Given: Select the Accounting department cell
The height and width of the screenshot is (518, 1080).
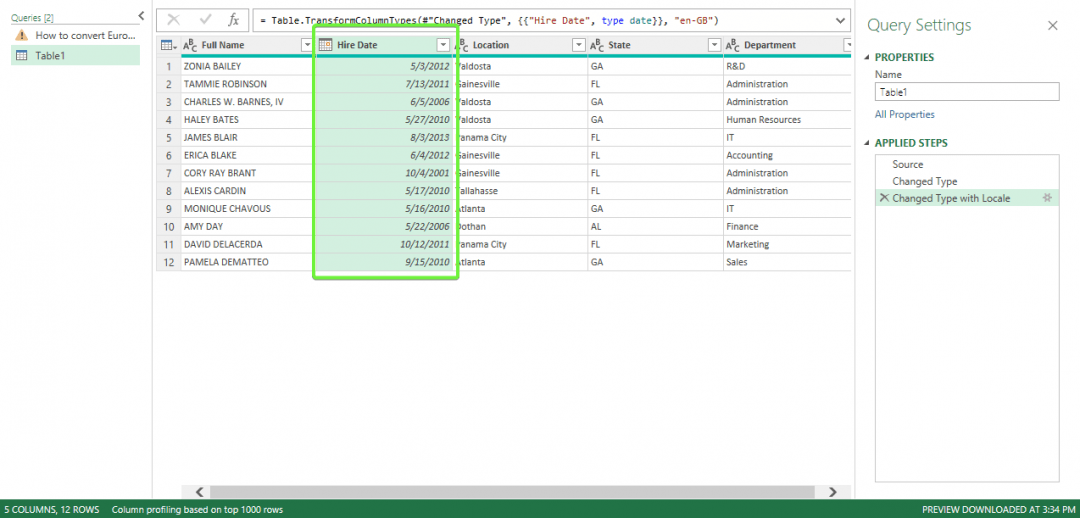Looking at the screenshot, I should point(787,156).
